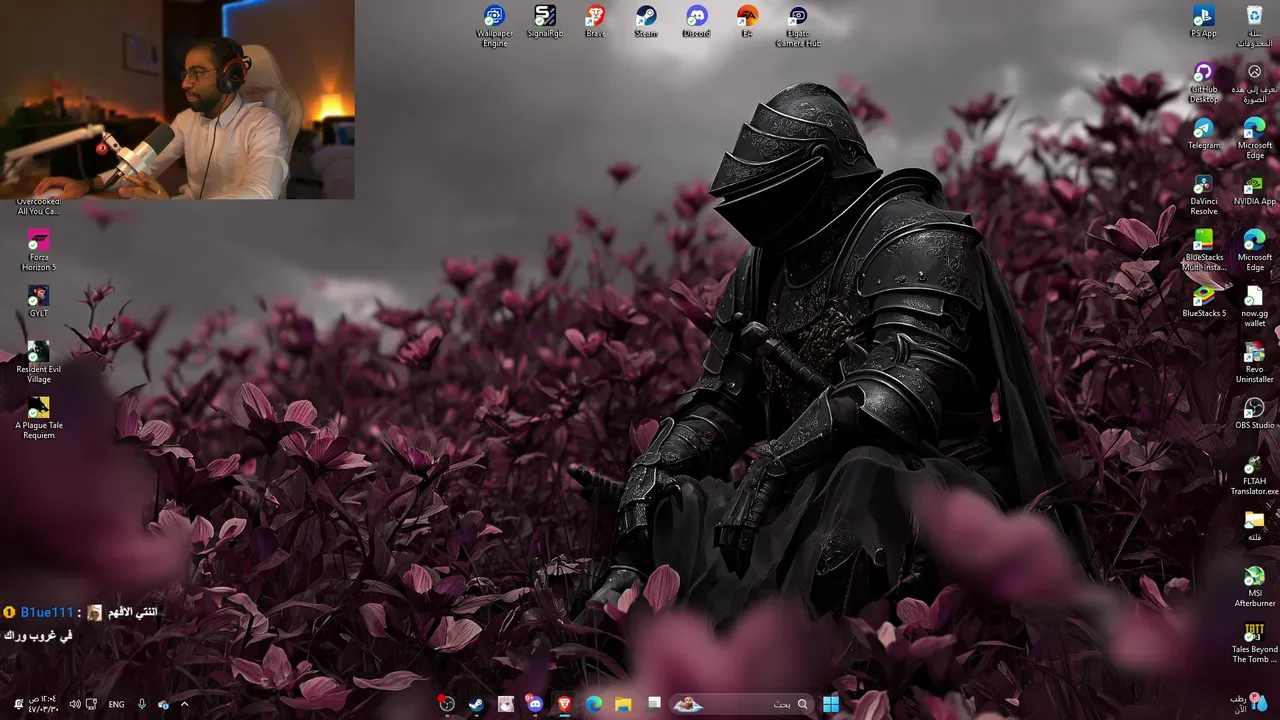Select BlueStacks Multi-Instance Manager icon
This screenshot has height=720, width=1280.
coord(1204,251)
